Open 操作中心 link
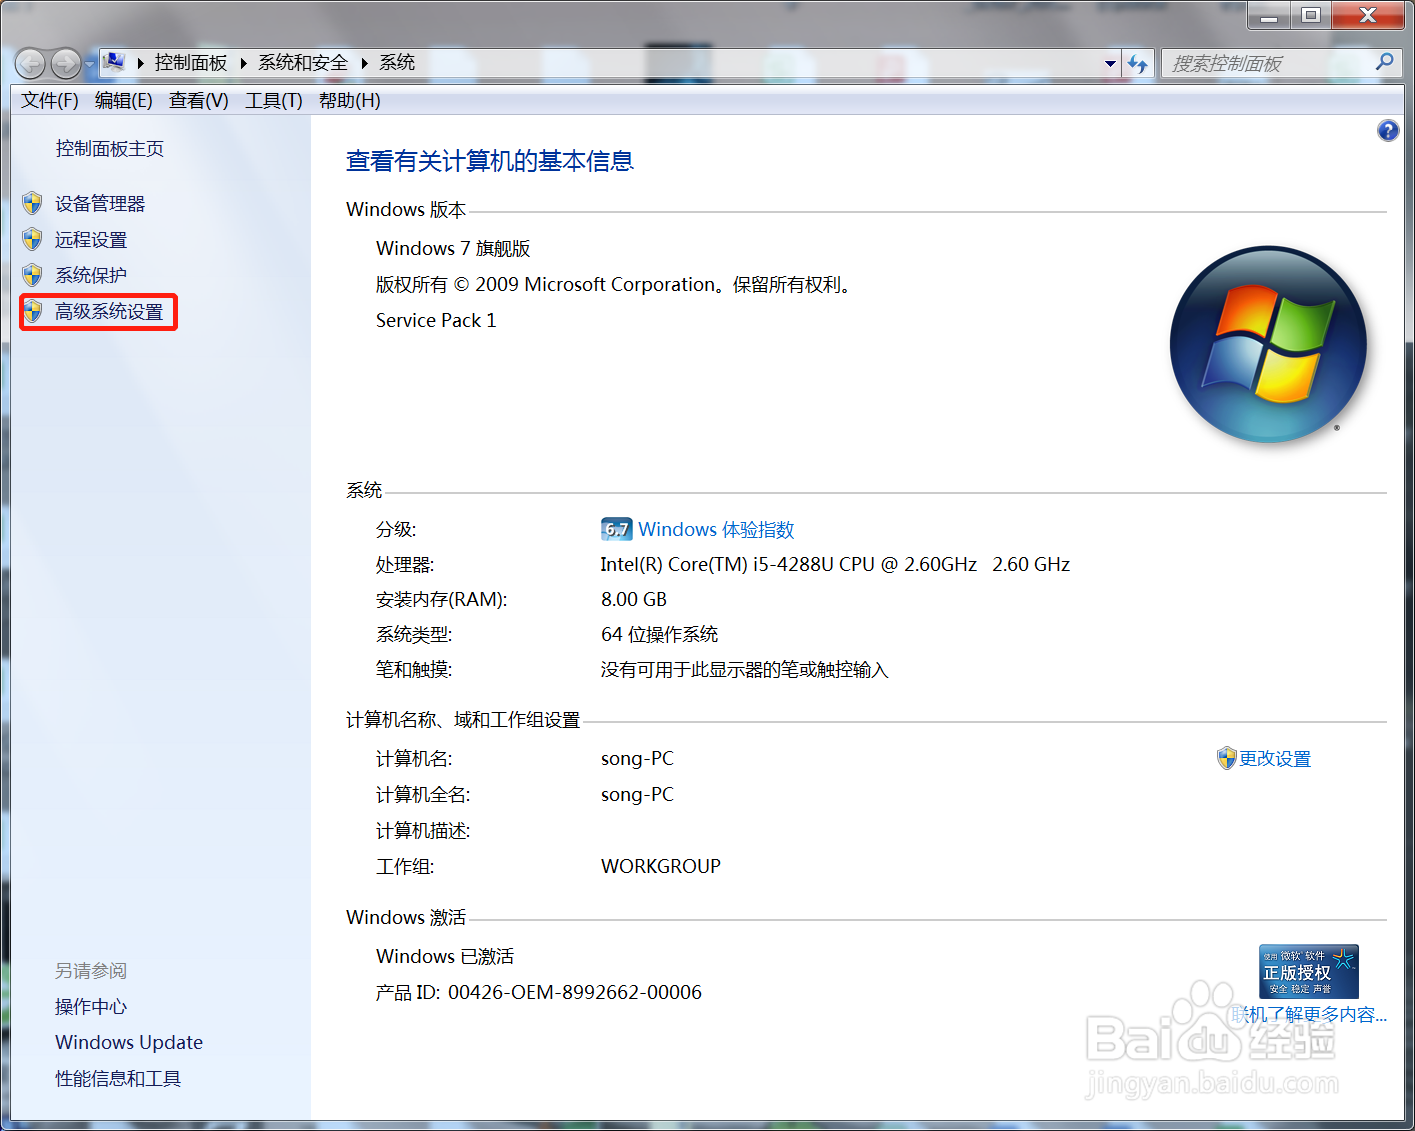The image size is (1415, 1131). click(x=91, y=1007)
